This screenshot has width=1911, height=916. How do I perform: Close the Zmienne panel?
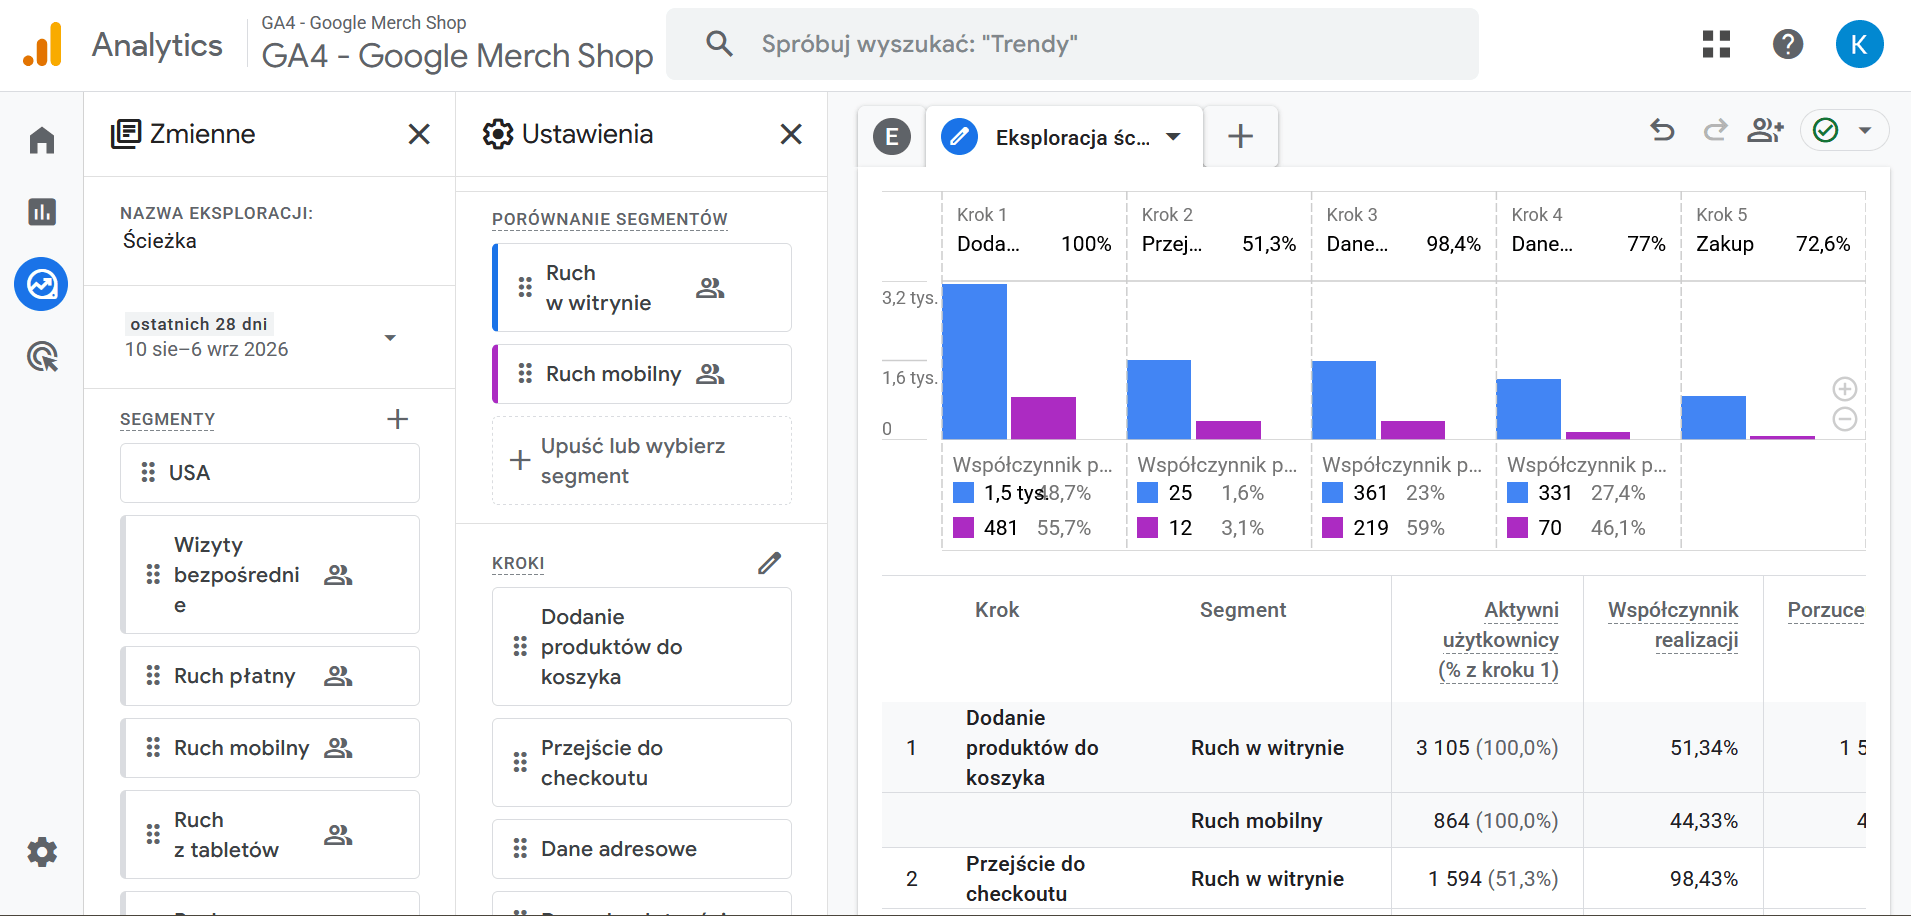pyautogui.click(x=419, y=134)
